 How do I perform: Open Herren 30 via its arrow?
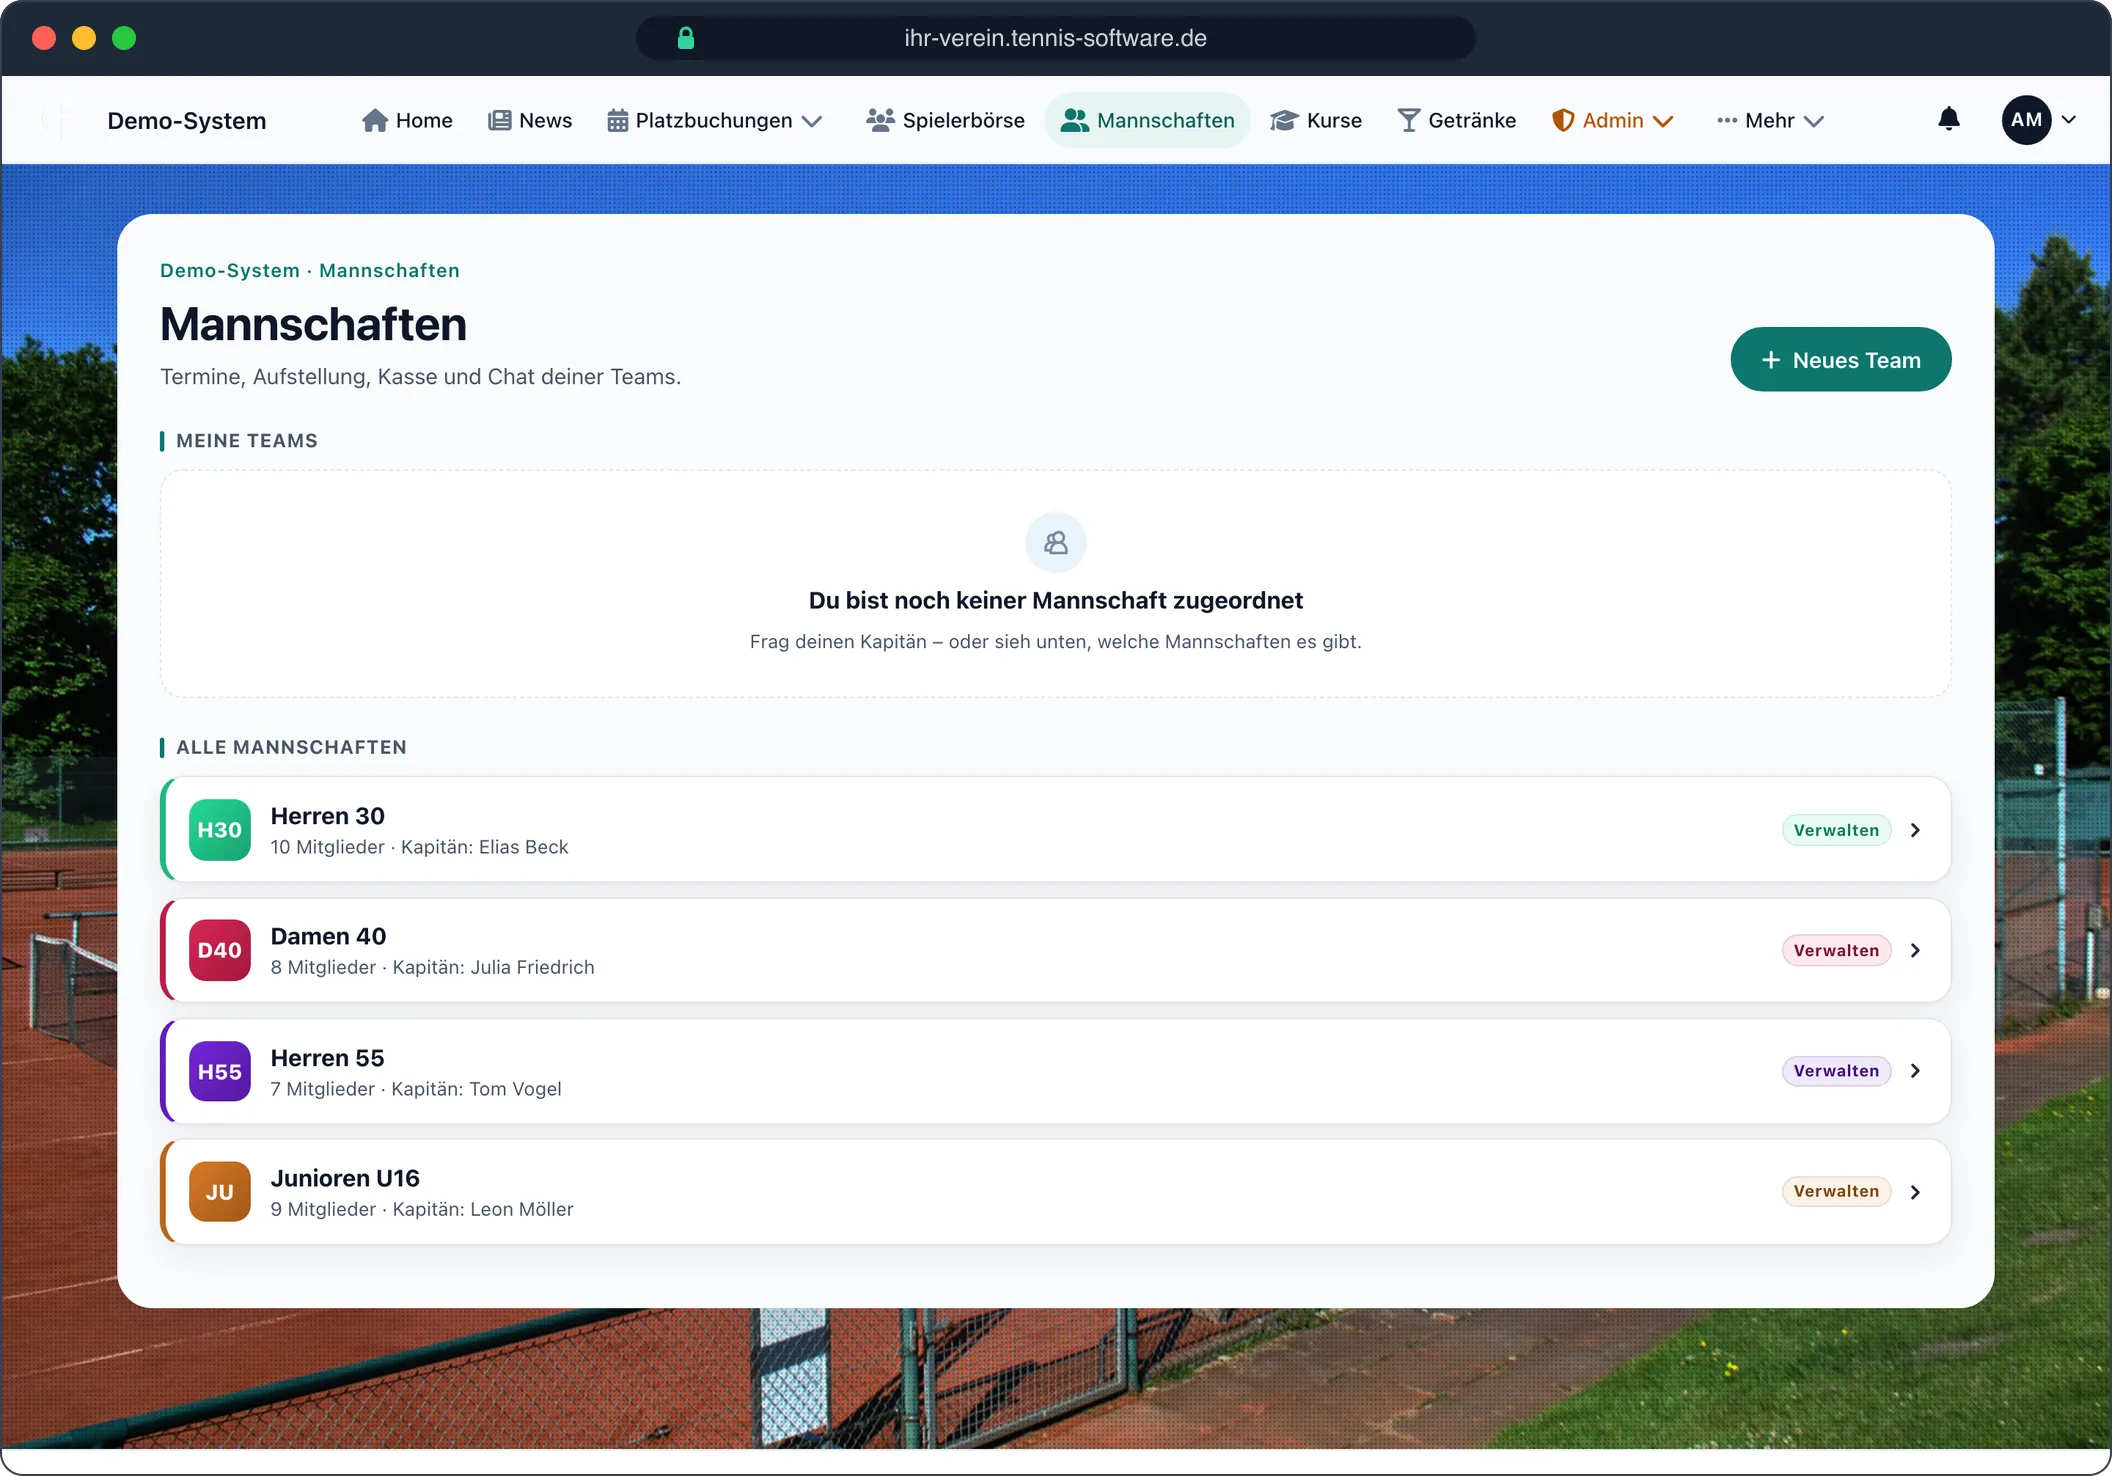tap(1915, 830)
